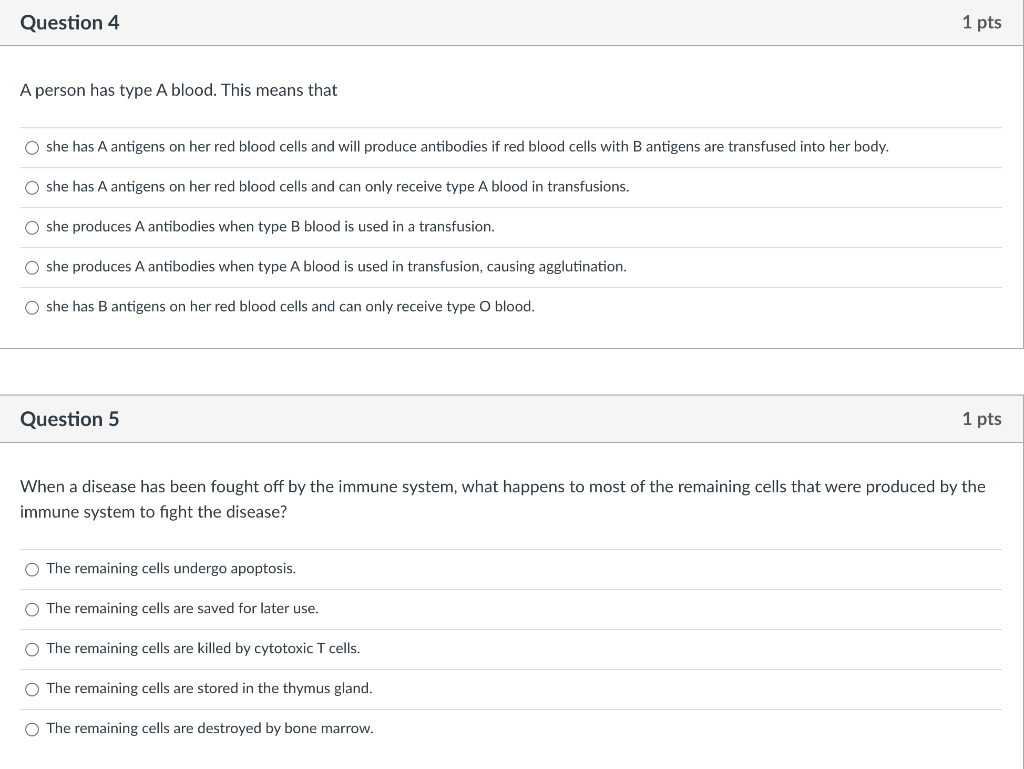Select 'stored in the thymus gland' option
The height and width of the screenshot is (769, 1024).
[32, 689]
